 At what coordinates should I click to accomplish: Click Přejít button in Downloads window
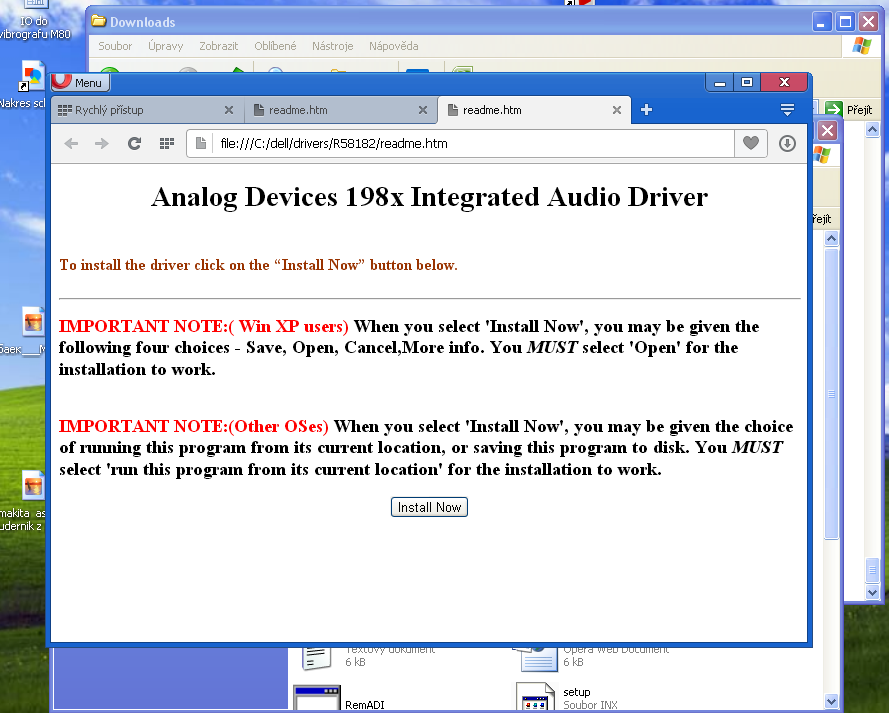[849, 109]
